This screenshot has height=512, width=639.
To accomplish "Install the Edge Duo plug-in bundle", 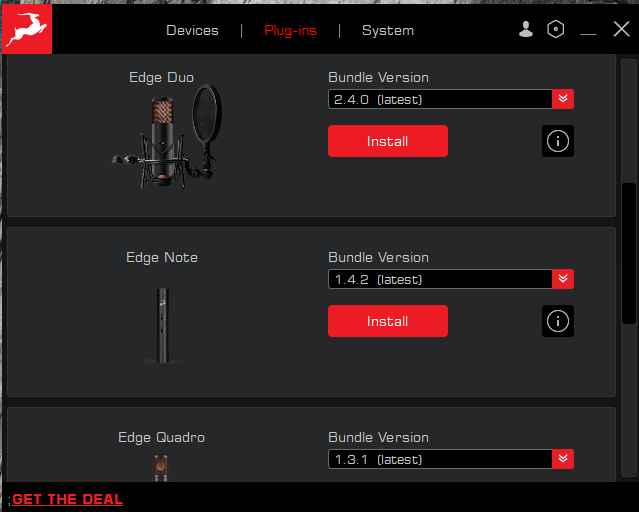I will (388, 141).
